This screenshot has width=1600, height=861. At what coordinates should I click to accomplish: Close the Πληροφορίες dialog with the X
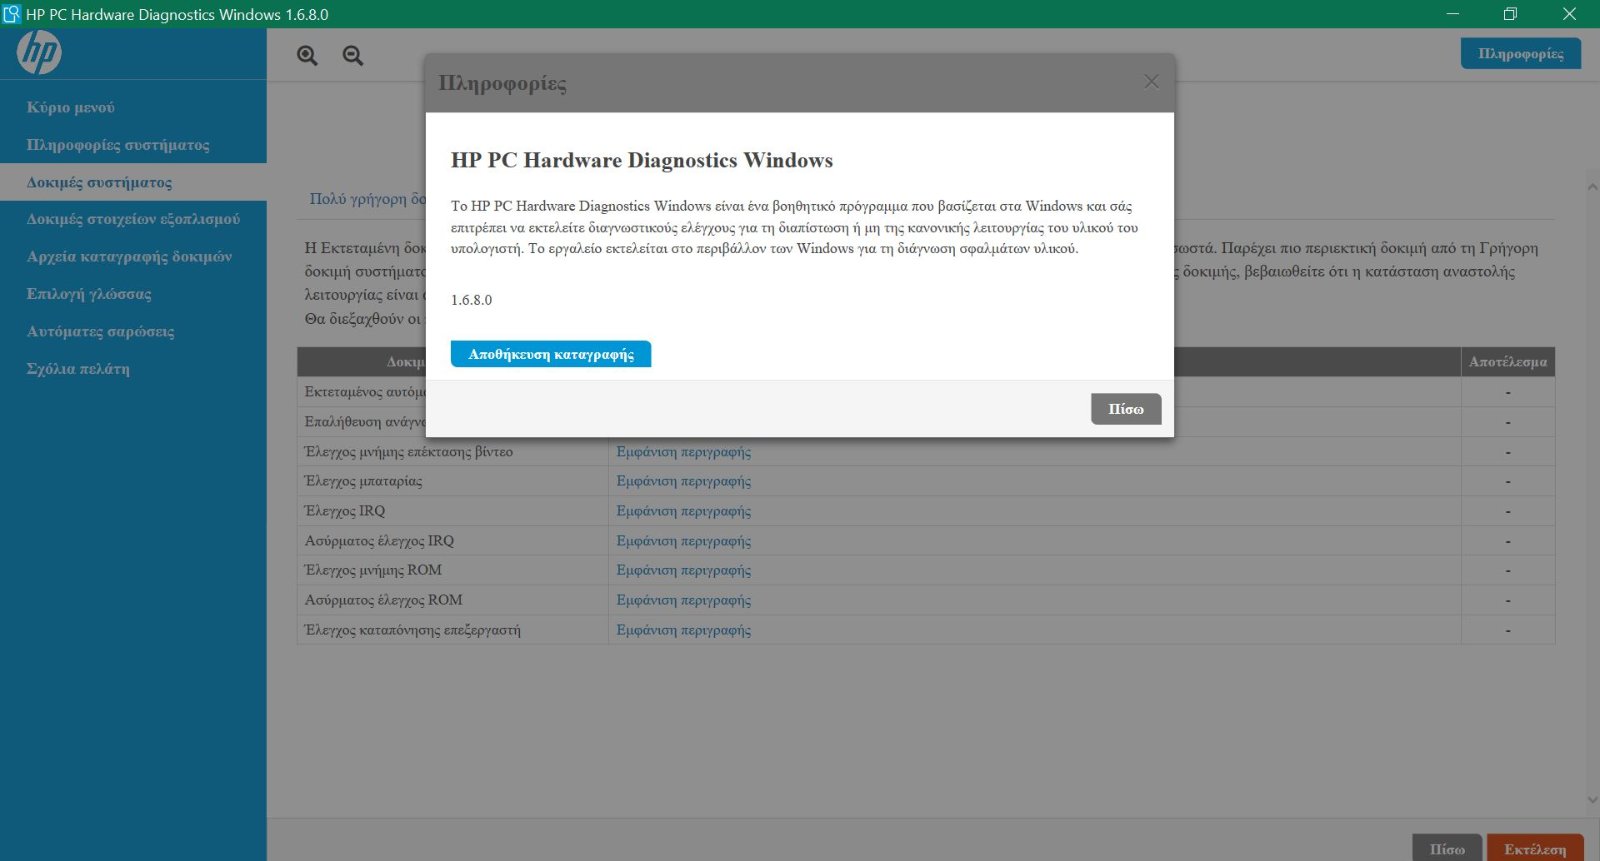[1152, 82]
